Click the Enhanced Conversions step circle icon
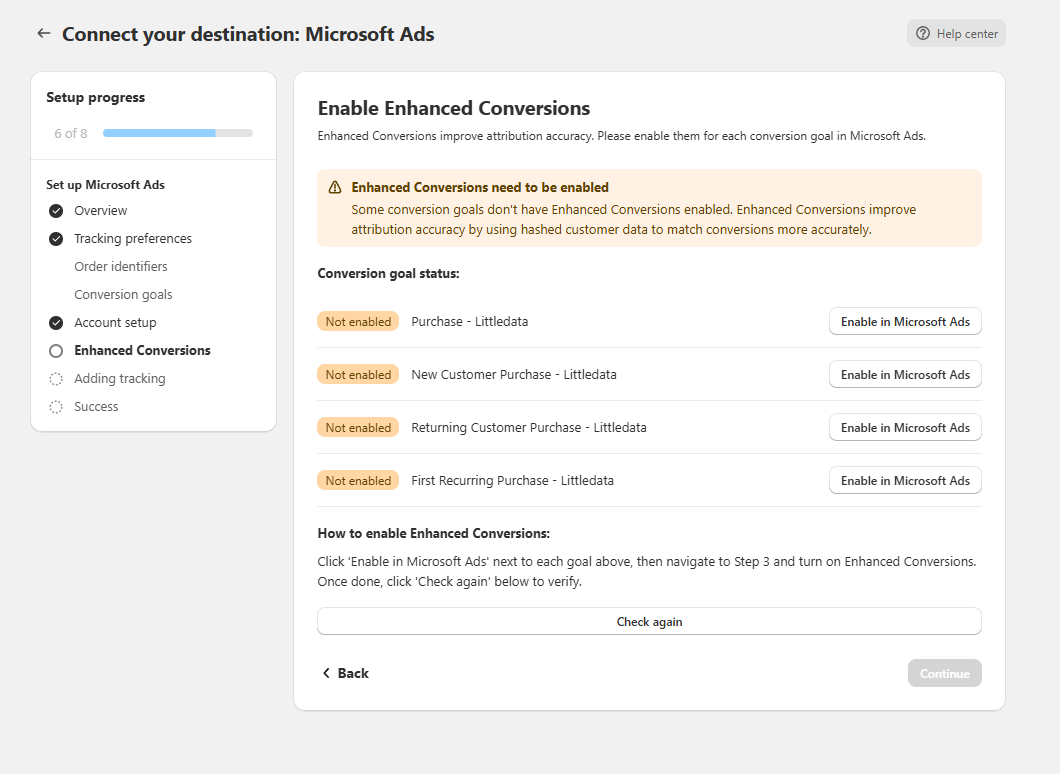 pos(56,351)
